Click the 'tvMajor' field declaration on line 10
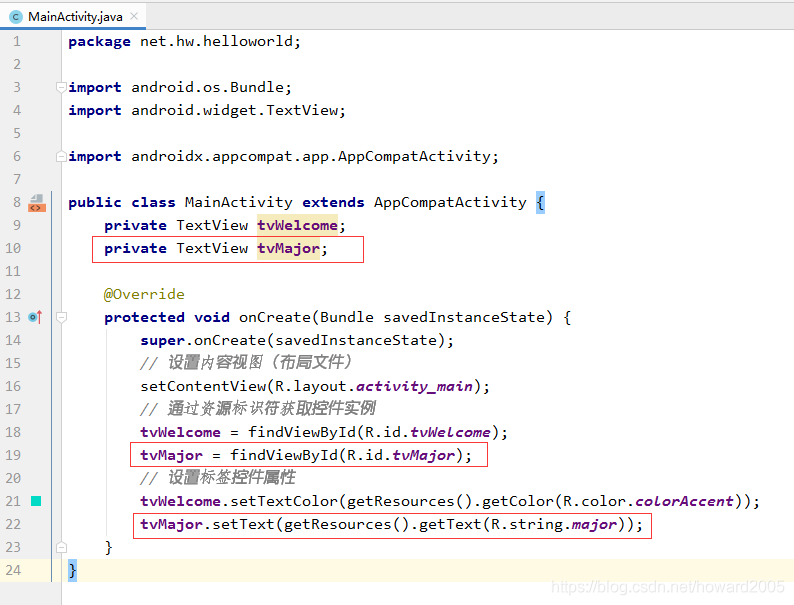The height and width of the screenshot is (605, 794). click(x=288, y=249)
